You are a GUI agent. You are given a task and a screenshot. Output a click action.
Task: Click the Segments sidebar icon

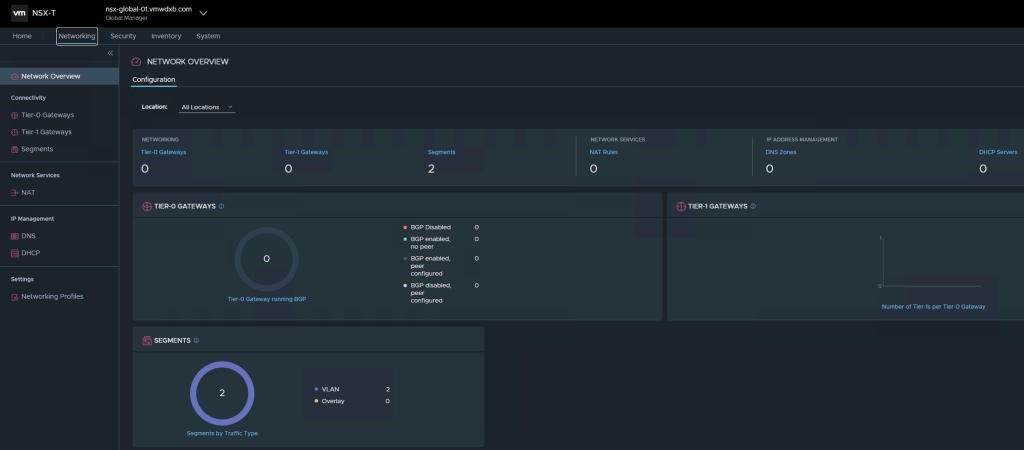pos(14,149)
